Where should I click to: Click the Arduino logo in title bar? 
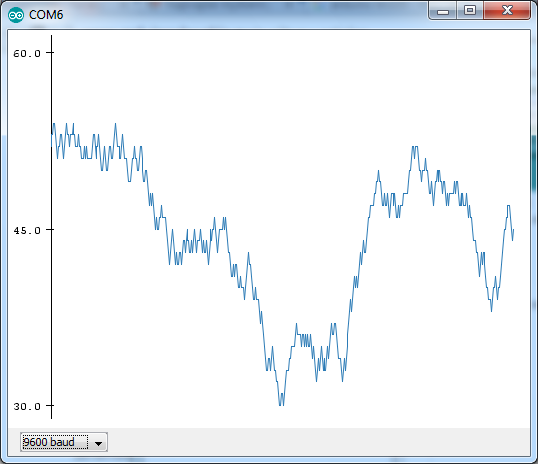click(16, 15)
